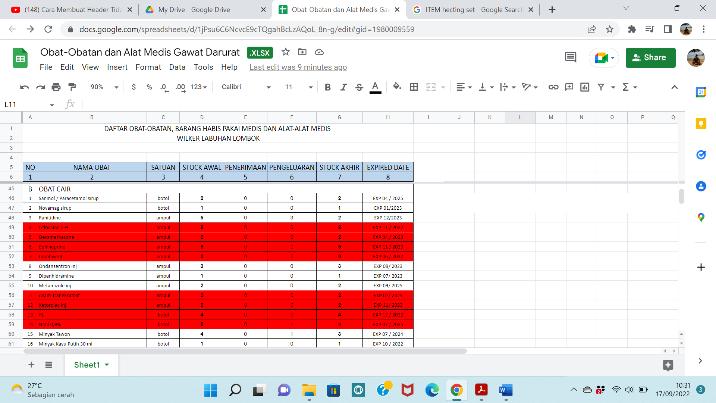Click the green Share button
The image size is (716, 403).
650,58
